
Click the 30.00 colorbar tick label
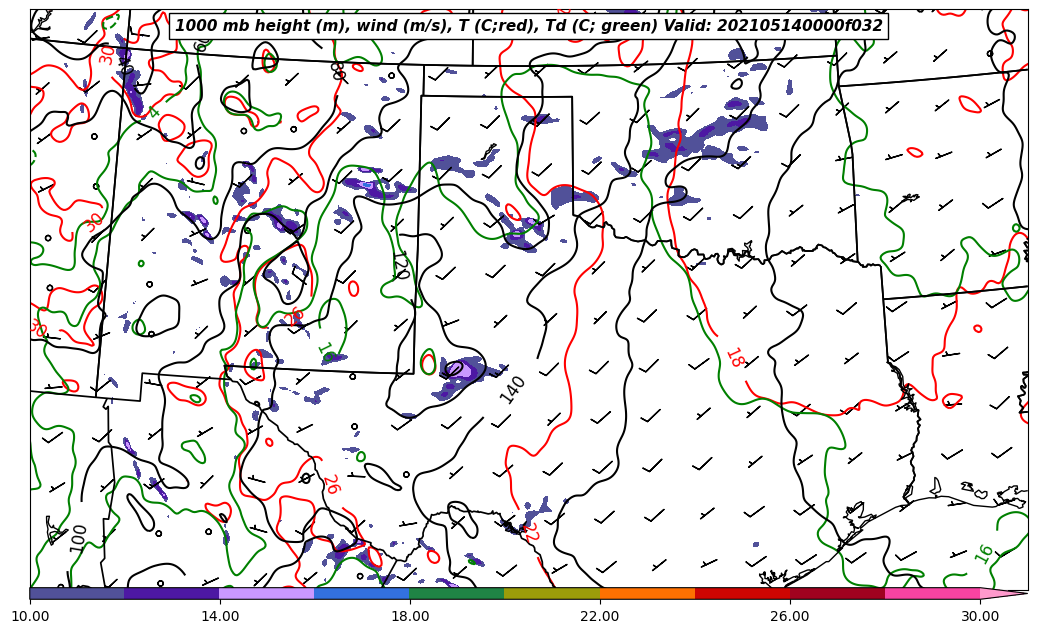[980, 616]
